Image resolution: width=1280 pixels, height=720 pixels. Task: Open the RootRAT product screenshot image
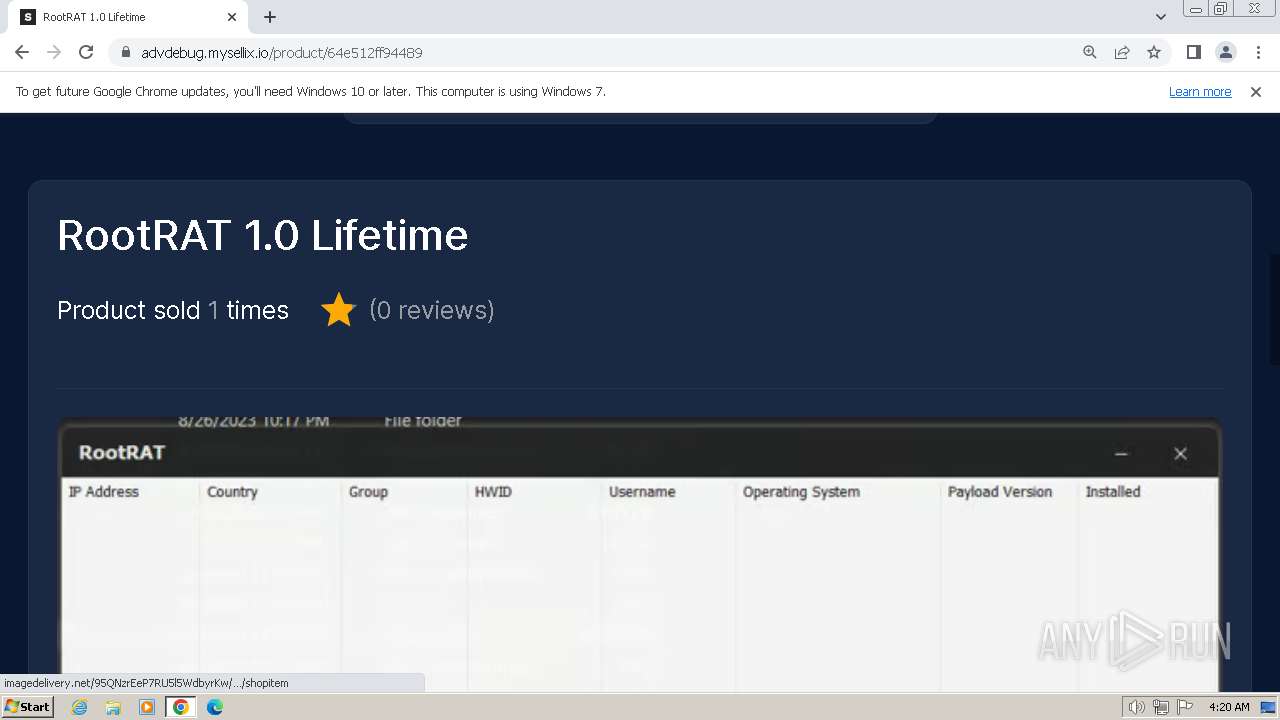tap(640, 554)
